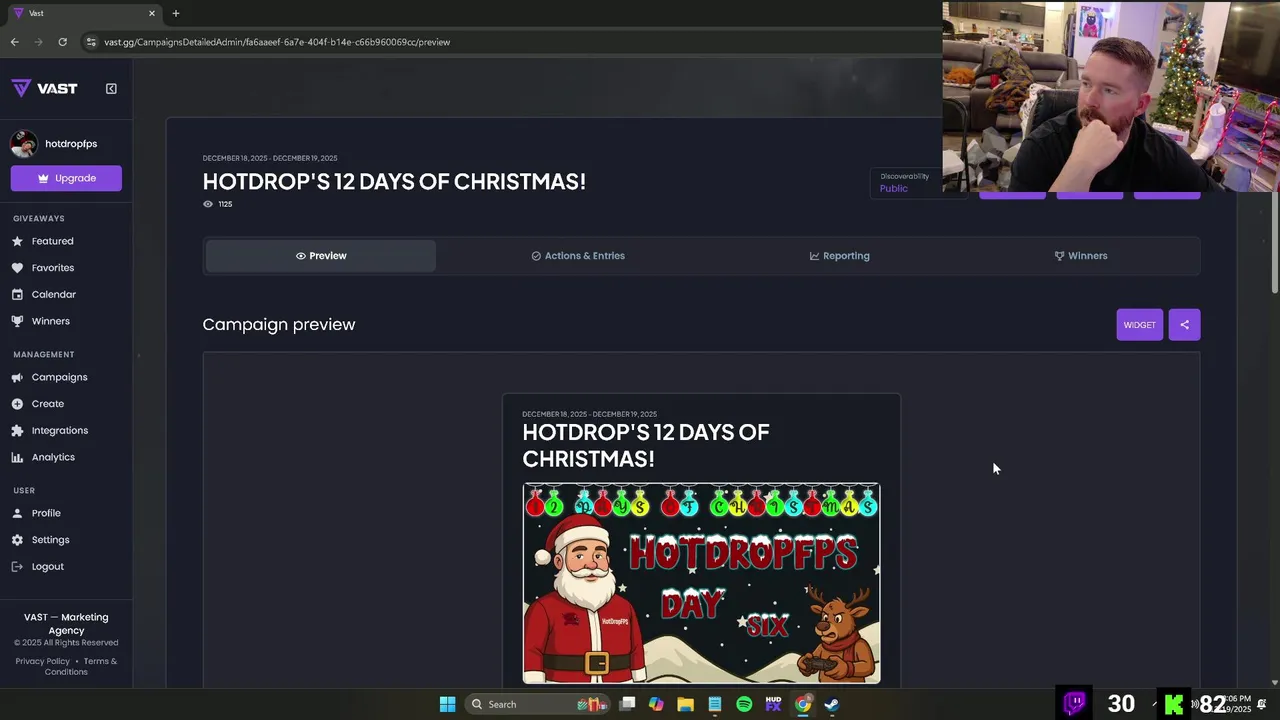The image size is (1280, 720).
Task: Click the Chrome icon on the taskbar
Action: tap(802, 704)
